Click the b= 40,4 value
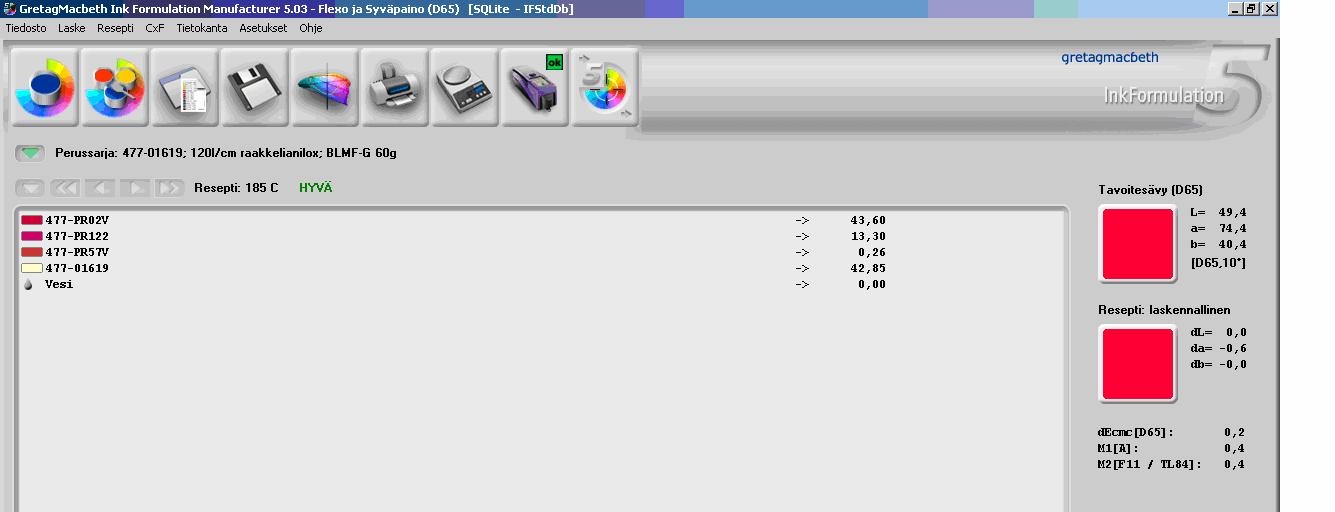Screen dimensions: 1335x512 tap(1218, 244)
